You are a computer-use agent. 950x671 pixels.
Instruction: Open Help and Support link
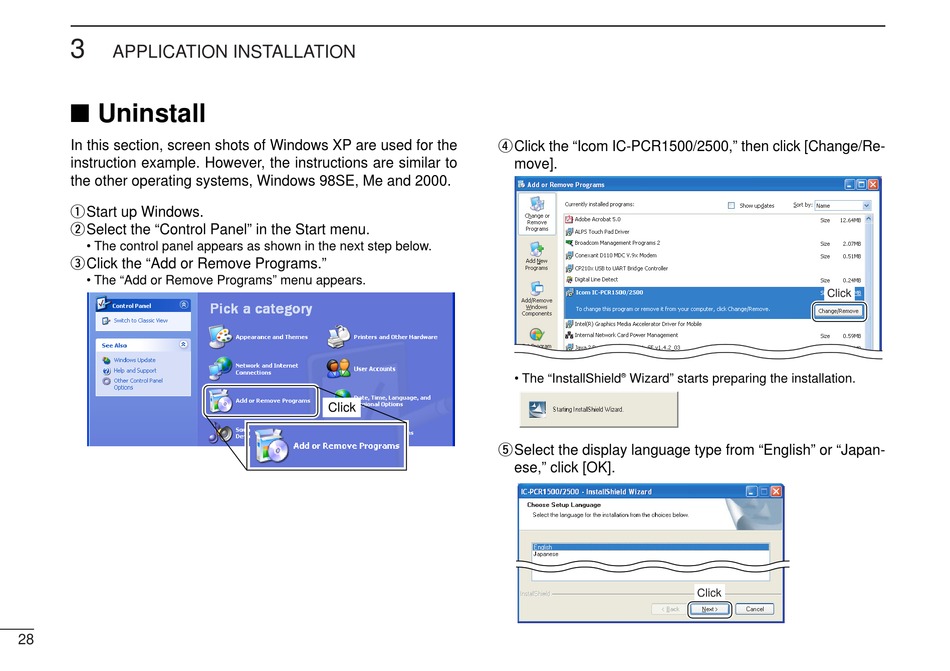(135, 370)
